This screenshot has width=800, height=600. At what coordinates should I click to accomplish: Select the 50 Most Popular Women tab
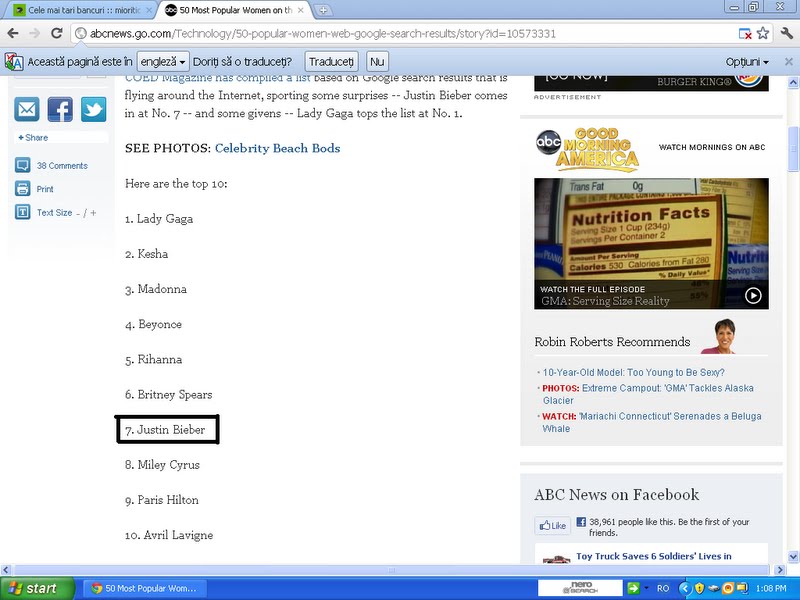(235, 10)
